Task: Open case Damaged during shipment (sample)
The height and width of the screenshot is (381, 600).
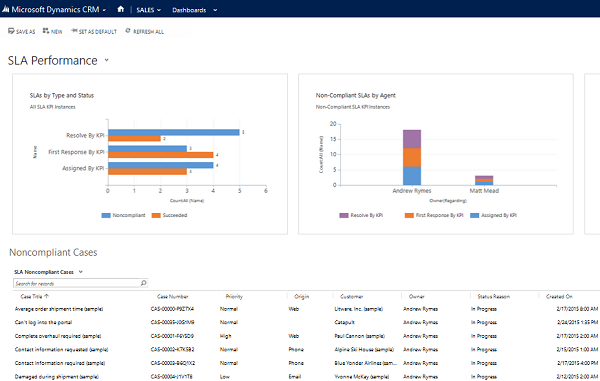Action: 57,377
